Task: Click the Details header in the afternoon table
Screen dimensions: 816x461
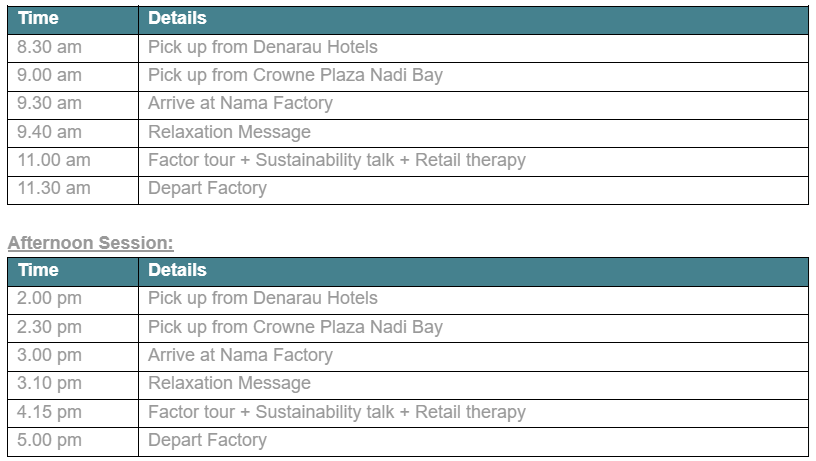Action: (177, 270)
